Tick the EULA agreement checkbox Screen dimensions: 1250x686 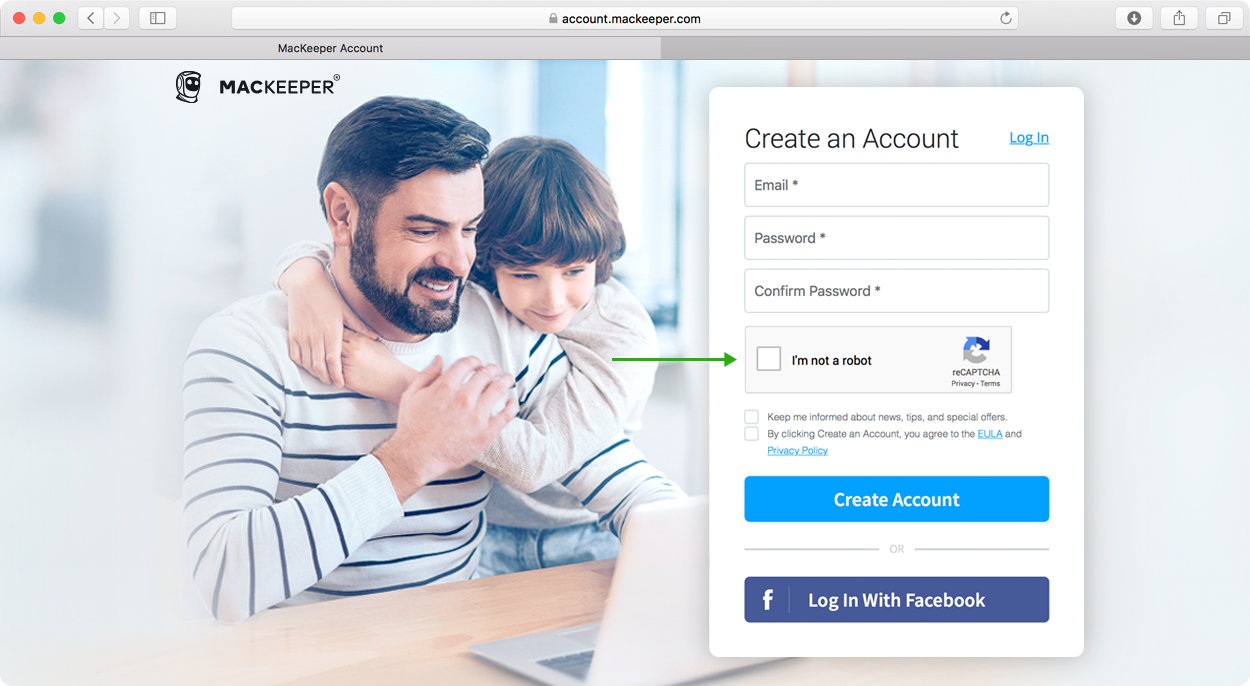[x=751, y=434]
